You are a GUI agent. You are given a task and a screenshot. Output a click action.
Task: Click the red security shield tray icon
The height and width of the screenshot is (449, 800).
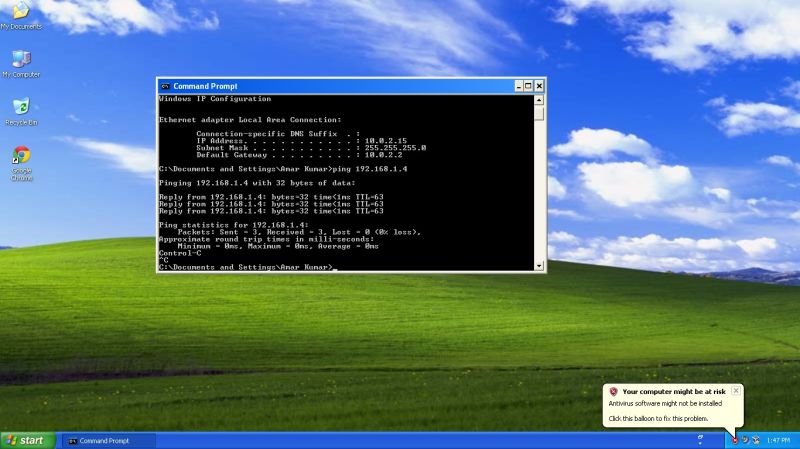[735, 440]
